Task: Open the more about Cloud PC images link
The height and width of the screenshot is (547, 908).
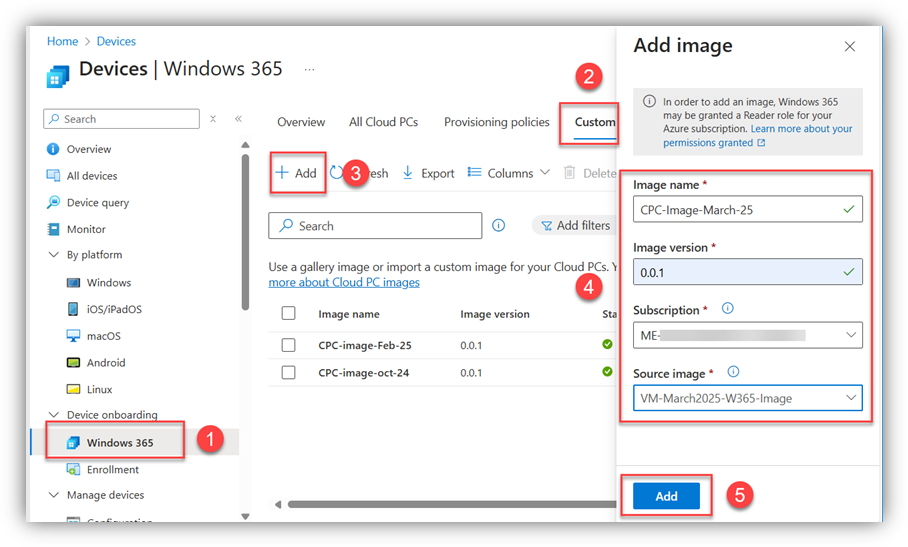Action: click(x=344, y=282)
